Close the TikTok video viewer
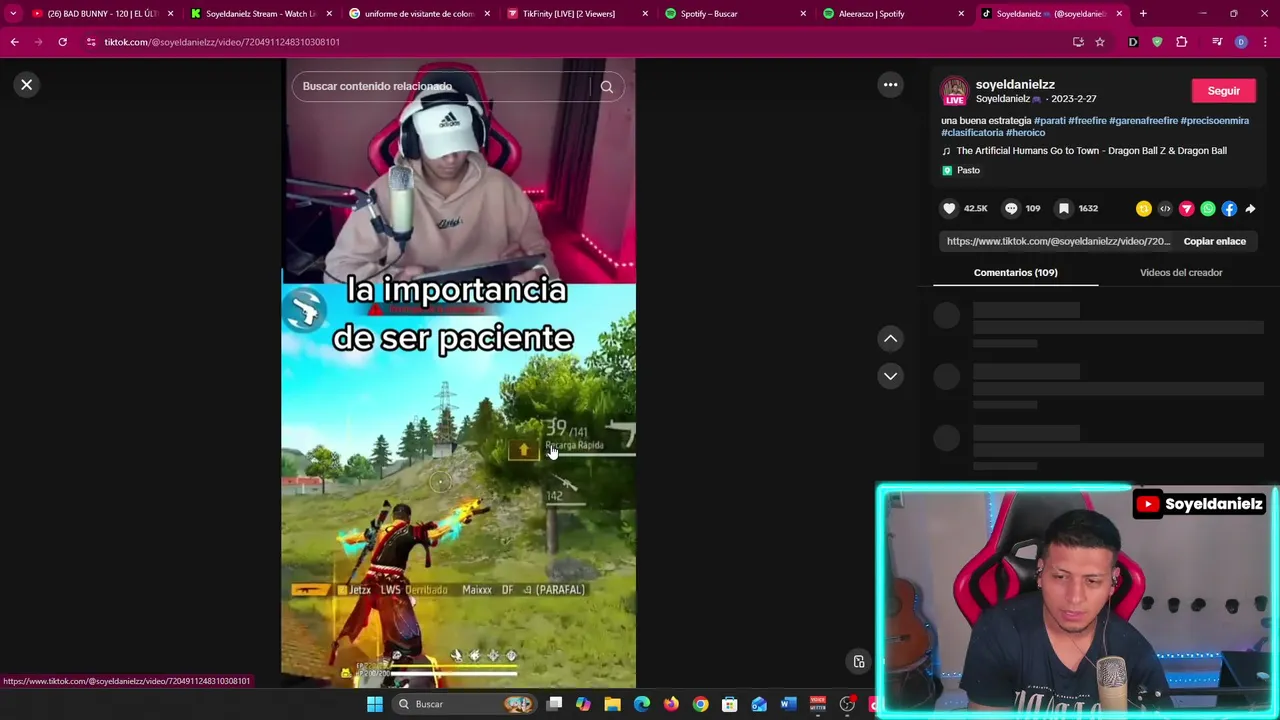Image resolution: width=1280 pixels, height=720 pixels. (x=27, y=85)
